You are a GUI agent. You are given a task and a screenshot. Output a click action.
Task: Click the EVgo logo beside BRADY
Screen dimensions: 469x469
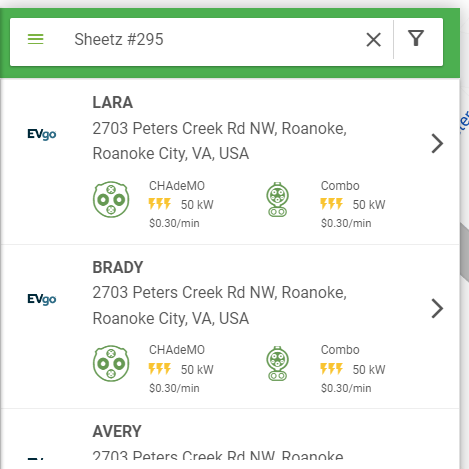point(42,299)
